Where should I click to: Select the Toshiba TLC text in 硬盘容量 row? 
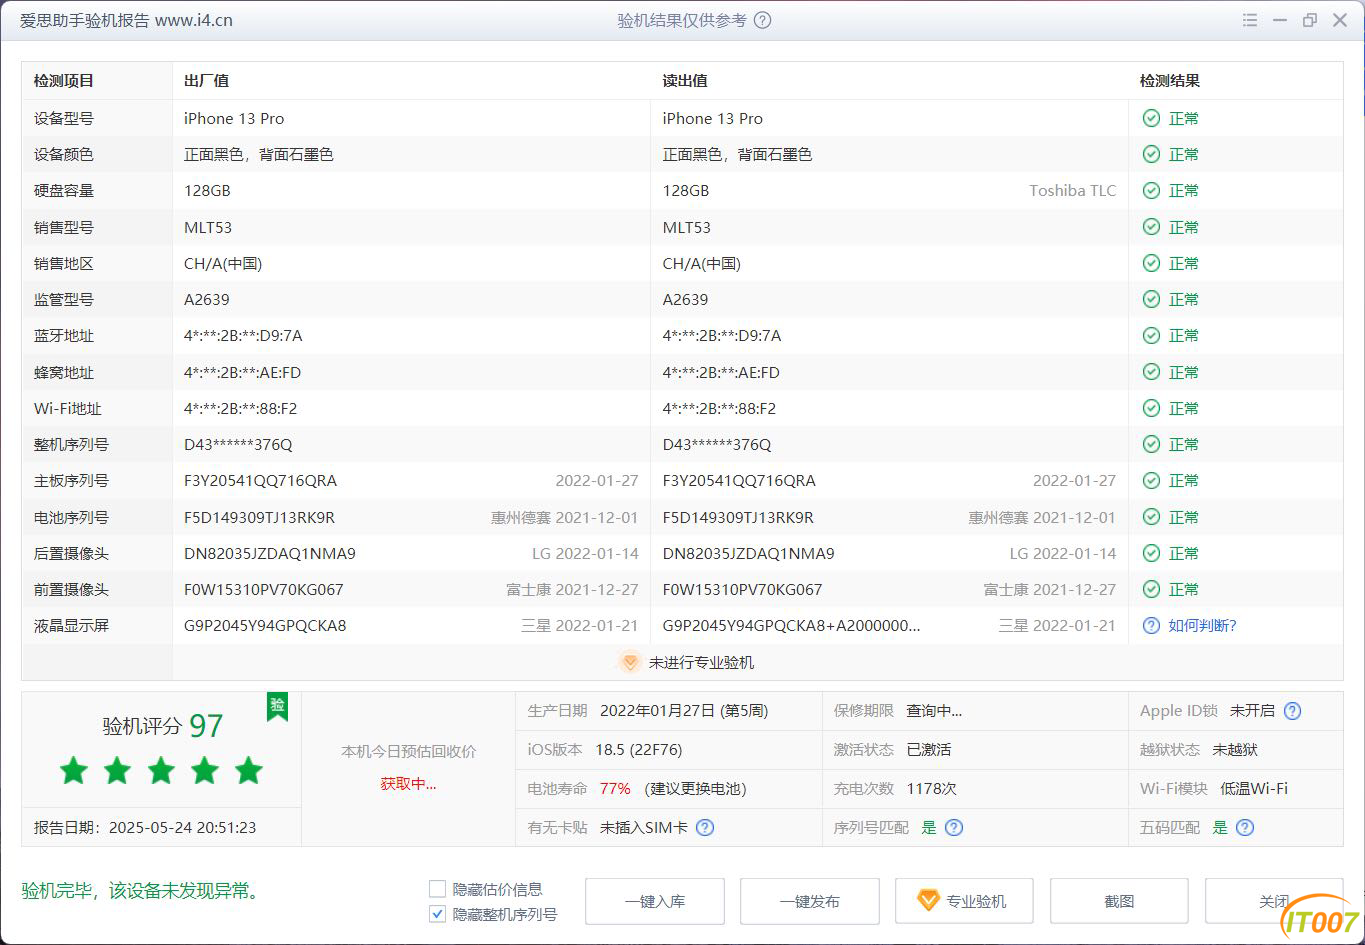click(1072, 190)
